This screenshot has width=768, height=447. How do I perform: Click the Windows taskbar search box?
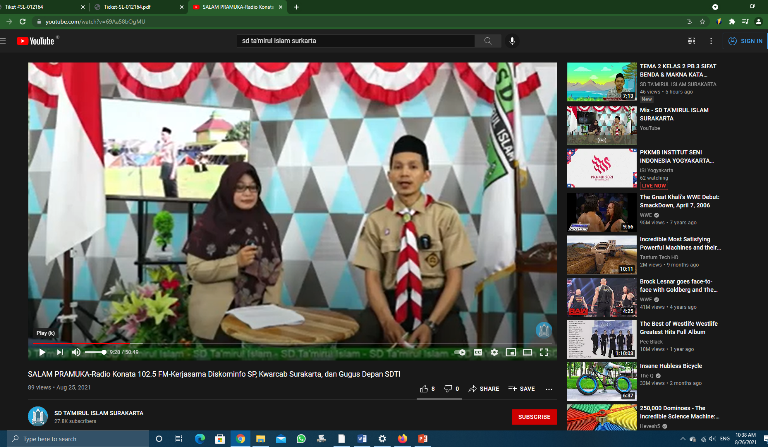coord(78,439)
